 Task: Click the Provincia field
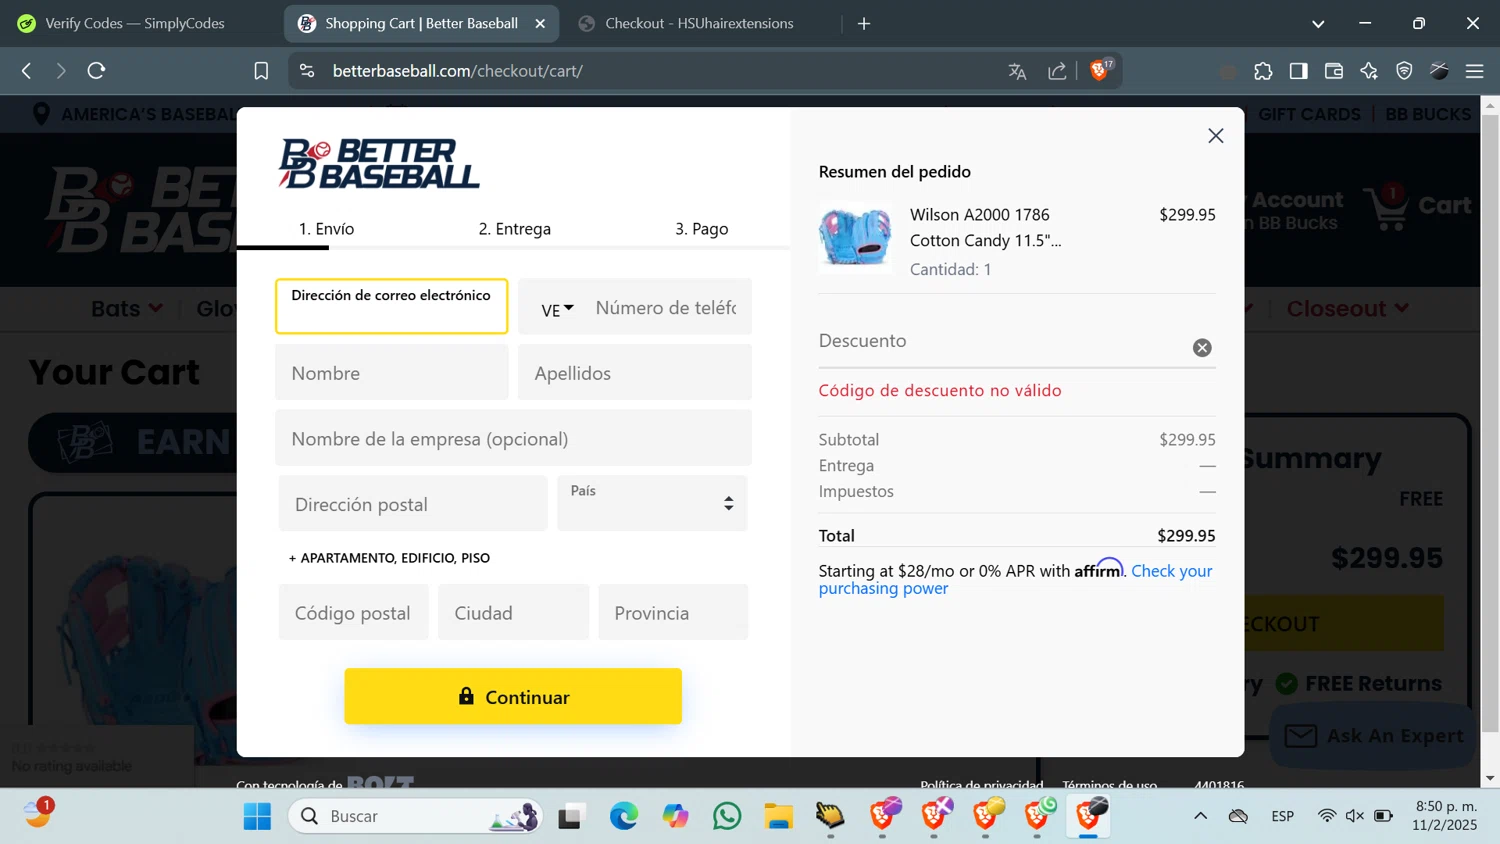click(673, 613)
